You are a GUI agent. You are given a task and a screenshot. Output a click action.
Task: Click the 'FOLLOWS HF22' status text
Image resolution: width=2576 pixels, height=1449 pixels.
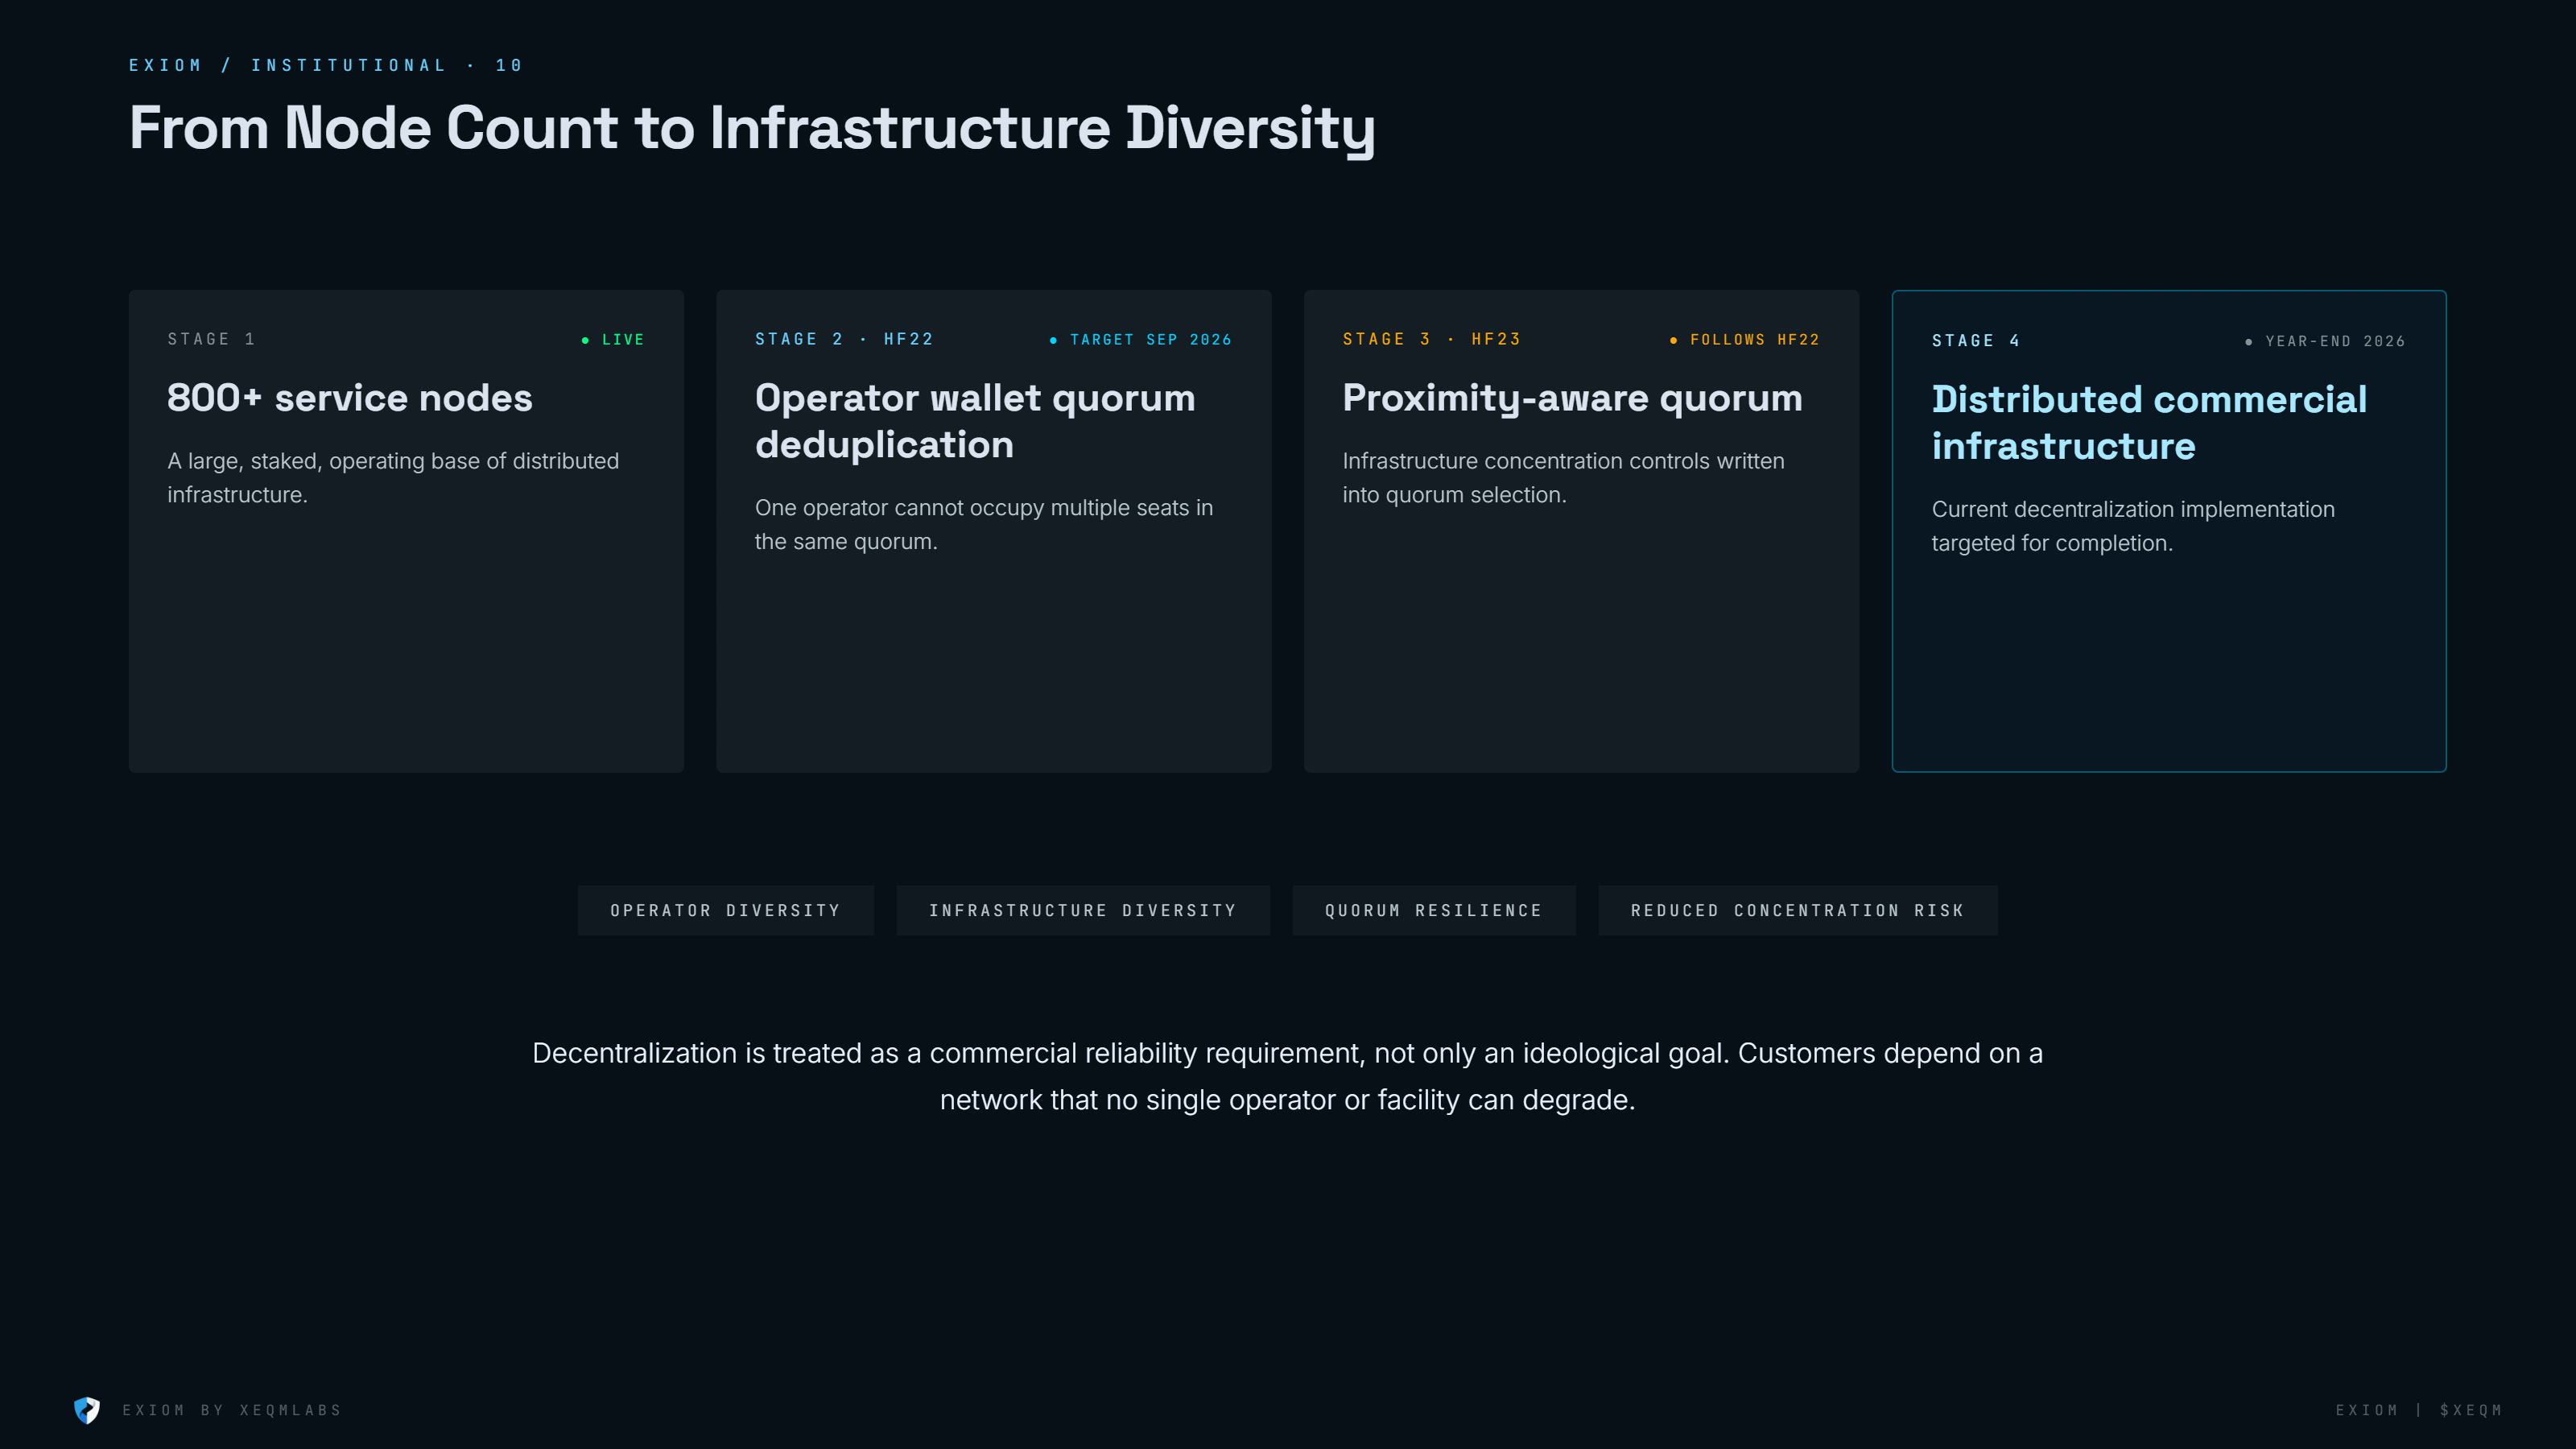[x=1755, y=340]
